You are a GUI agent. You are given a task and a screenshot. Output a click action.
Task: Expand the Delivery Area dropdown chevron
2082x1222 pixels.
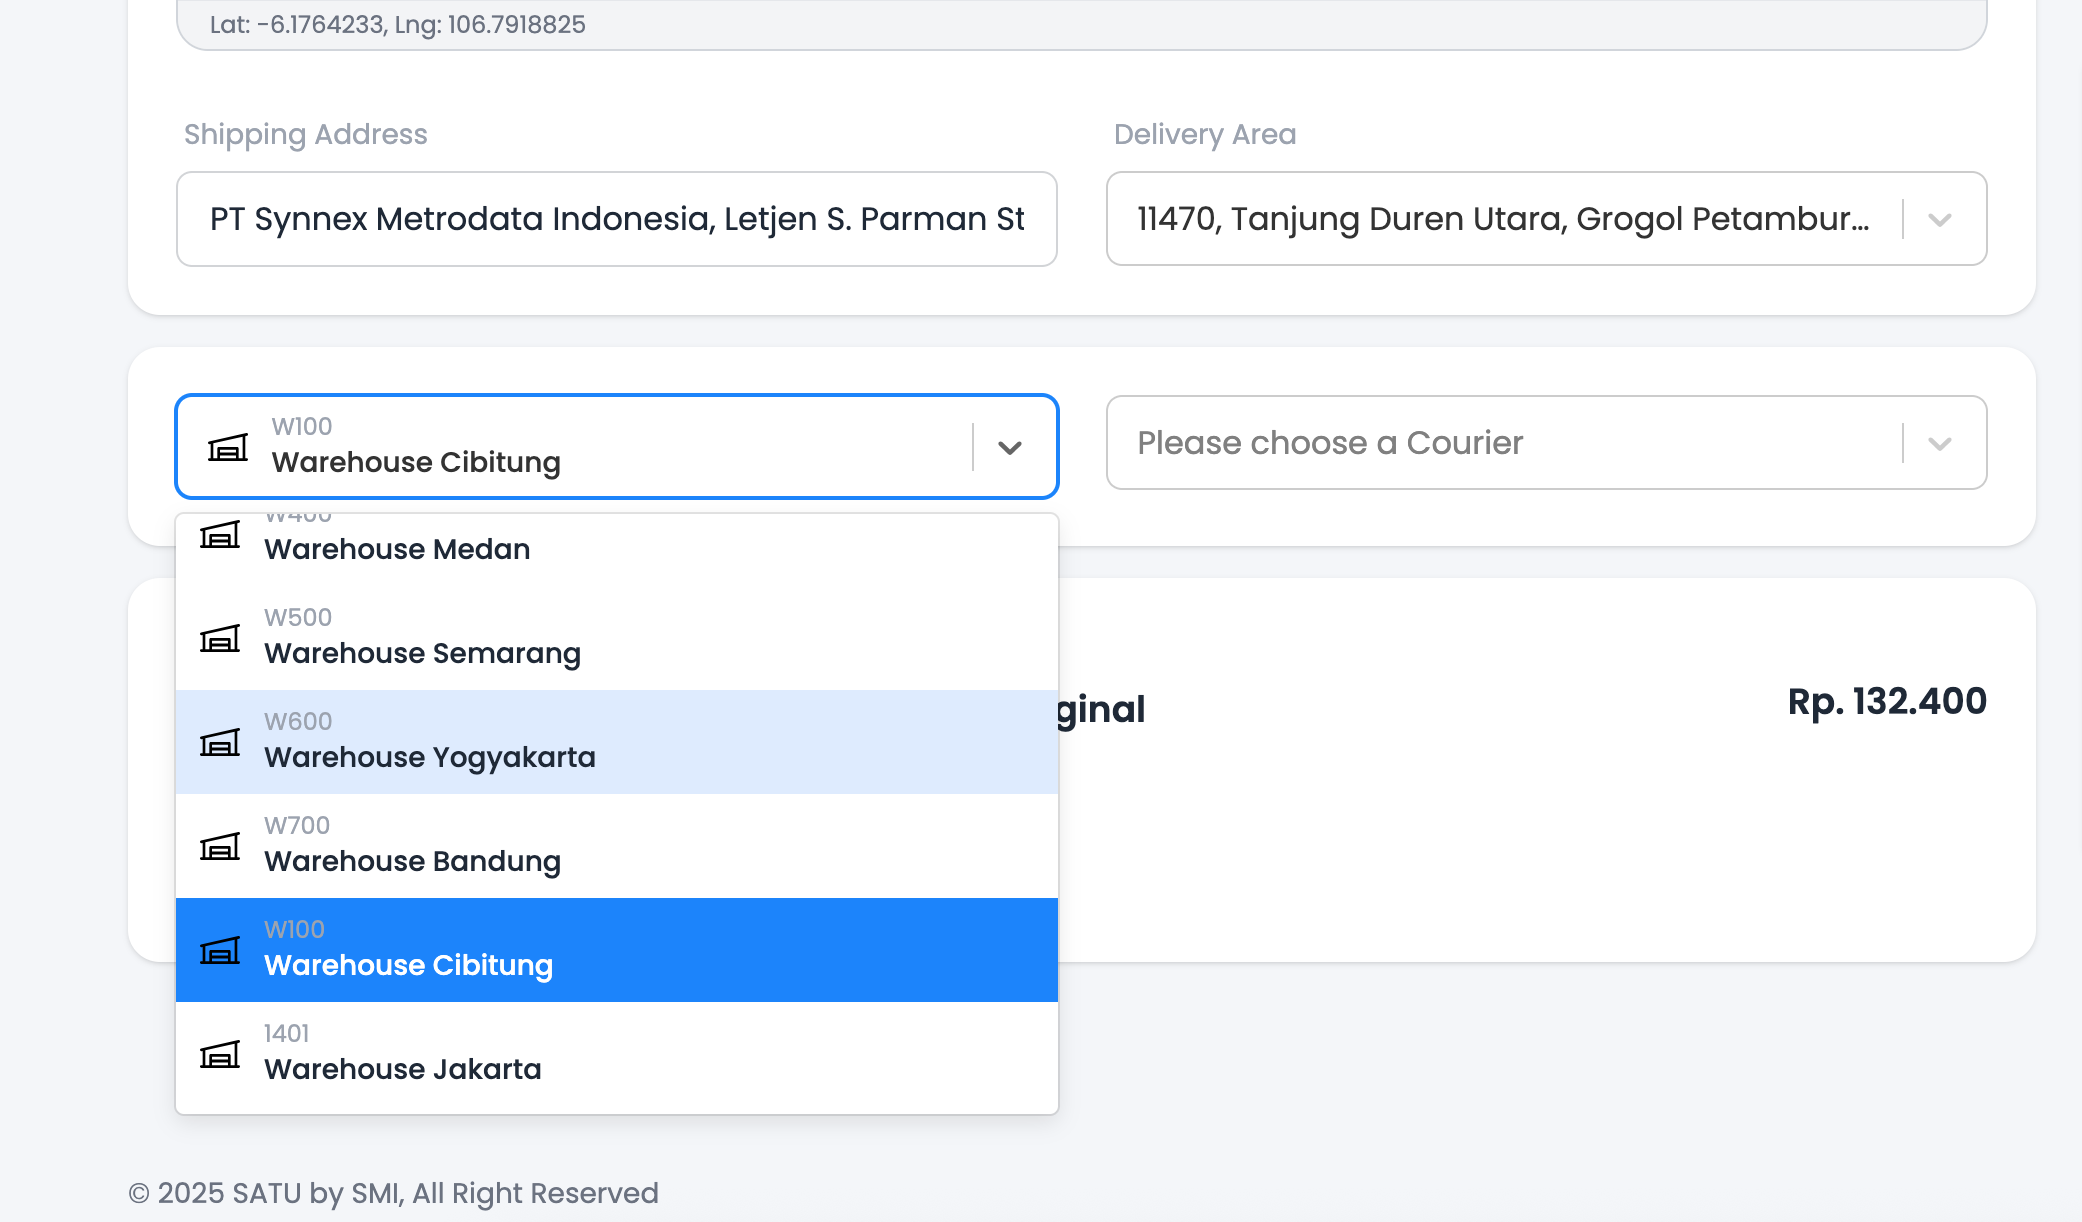[x=1940, y=220]
